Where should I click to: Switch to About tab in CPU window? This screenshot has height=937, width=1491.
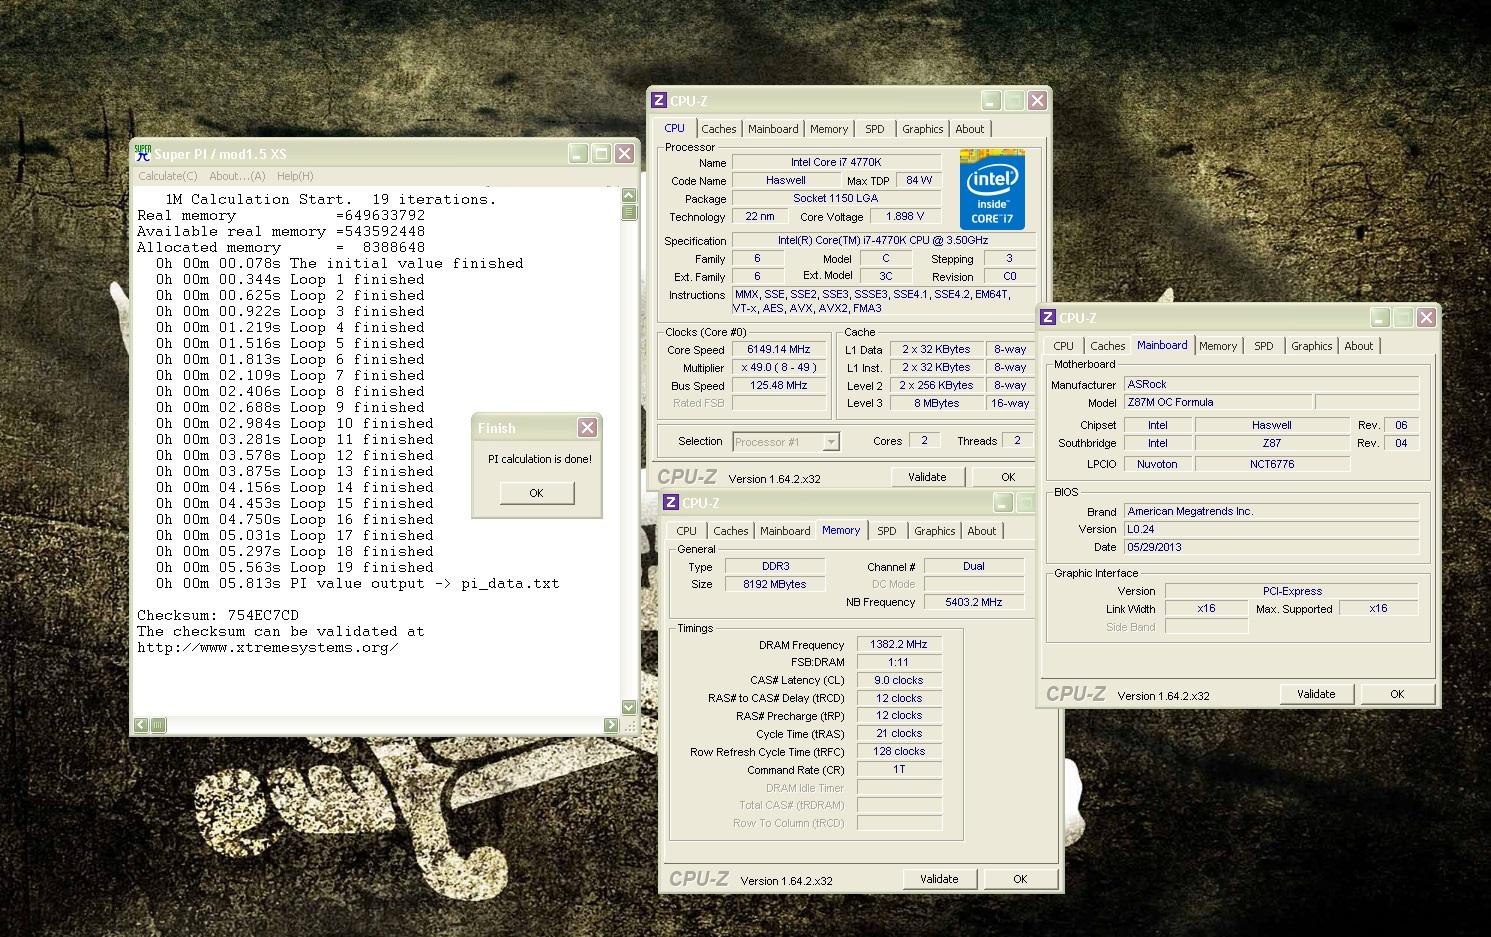click(969, 129)
